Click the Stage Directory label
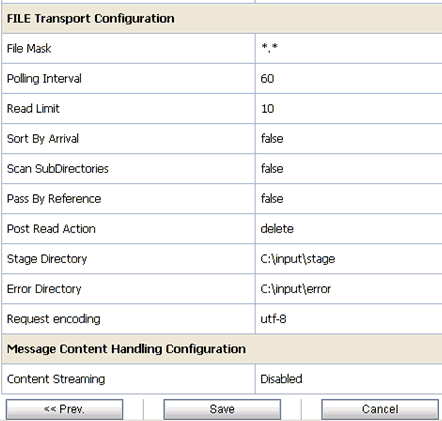This screenshot has width=442, height=421. tap(47, 259)
